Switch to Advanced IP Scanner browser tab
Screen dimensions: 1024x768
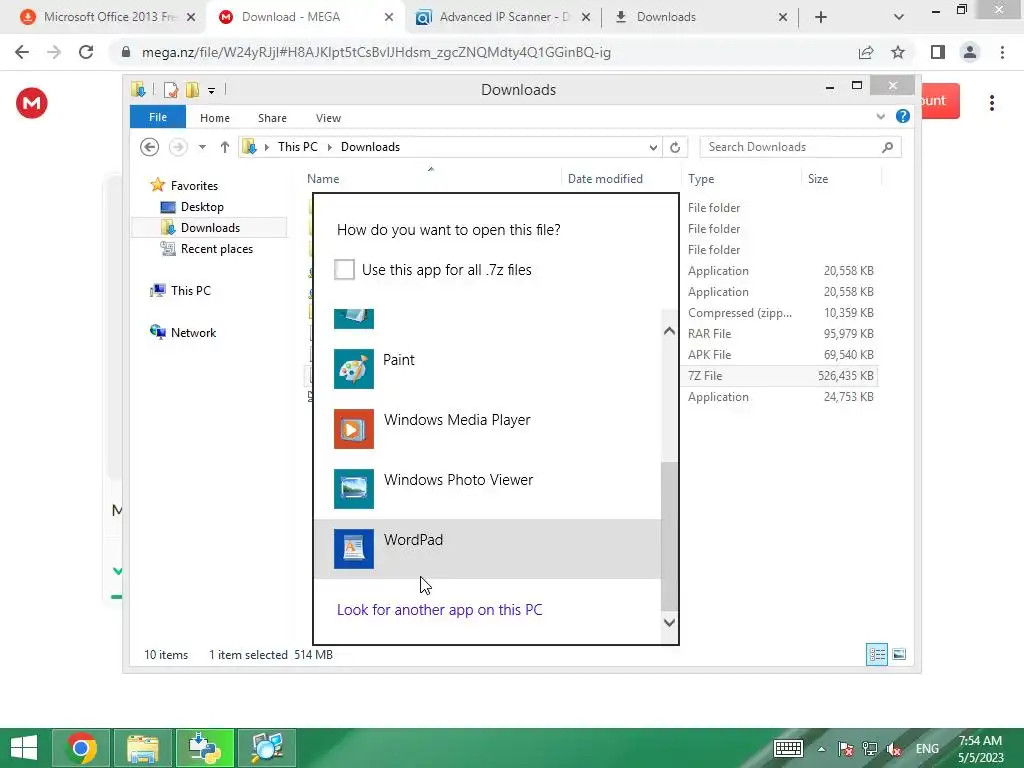point(504,17)
